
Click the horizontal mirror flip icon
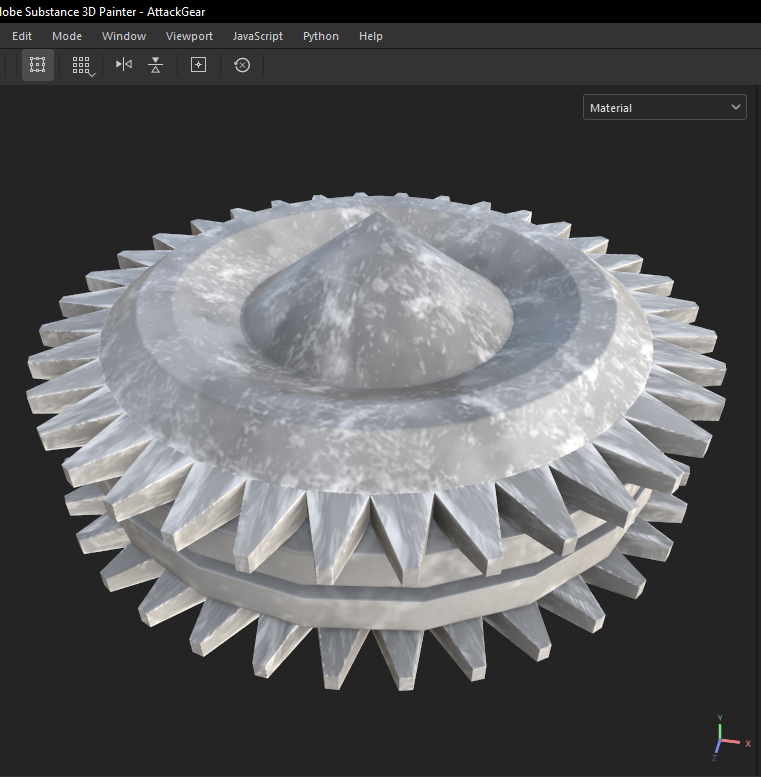coord(124,65)
